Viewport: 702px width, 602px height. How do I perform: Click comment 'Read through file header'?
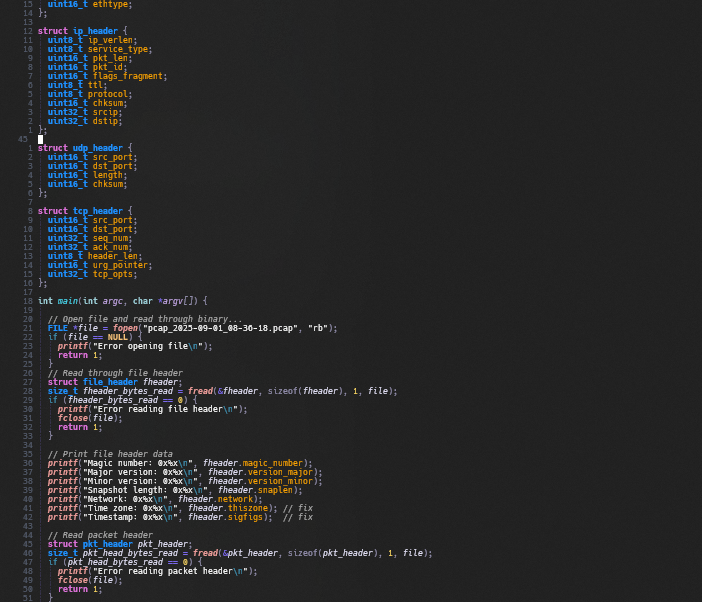[115, 373]
